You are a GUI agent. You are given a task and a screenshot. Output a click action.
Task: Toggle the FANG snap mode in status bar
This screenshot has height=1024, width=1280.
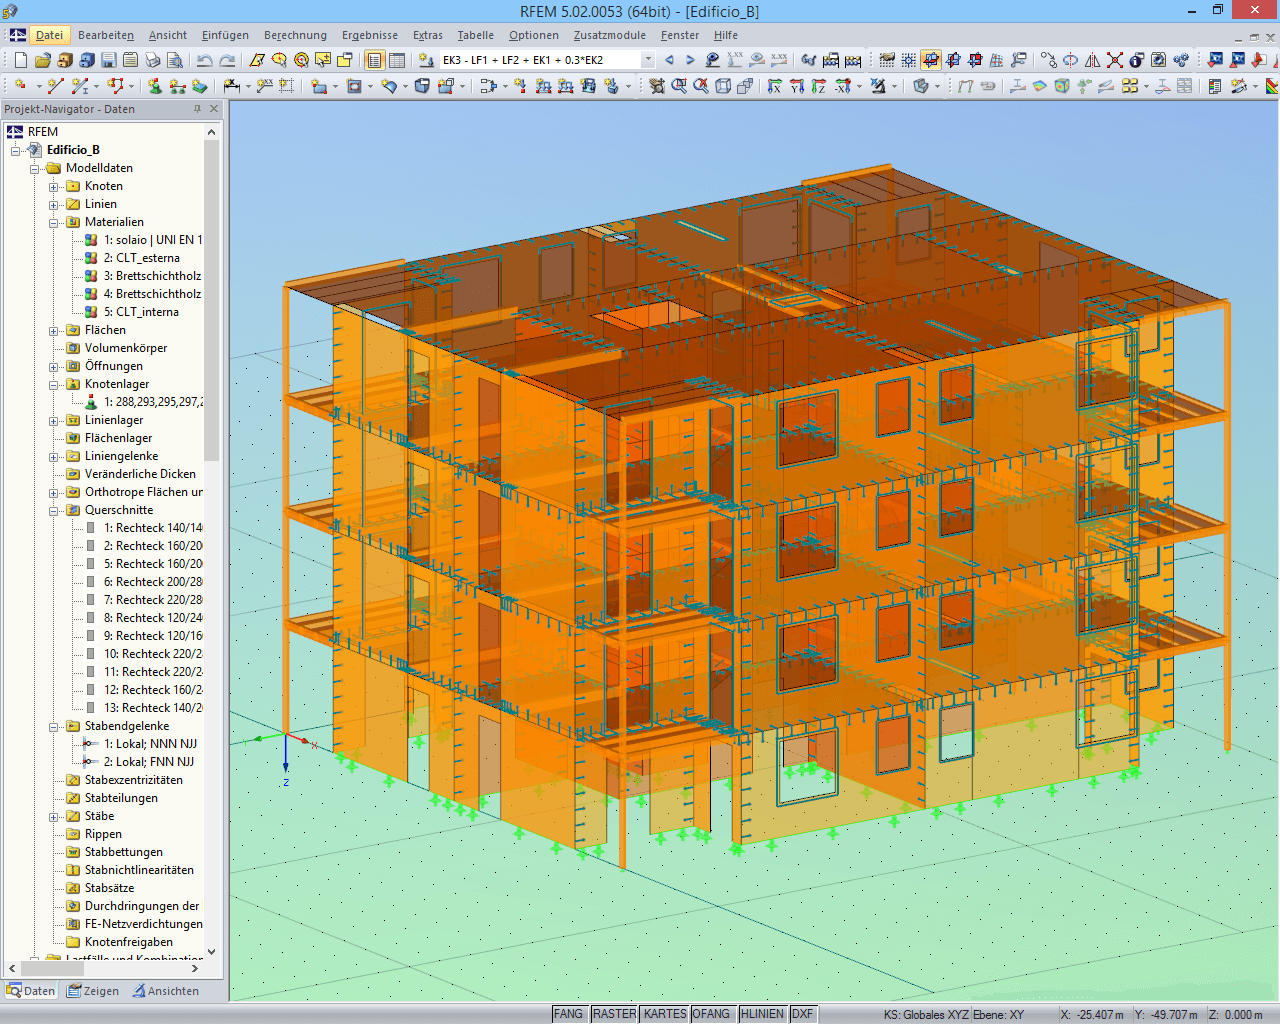[x=568, y=1013]
